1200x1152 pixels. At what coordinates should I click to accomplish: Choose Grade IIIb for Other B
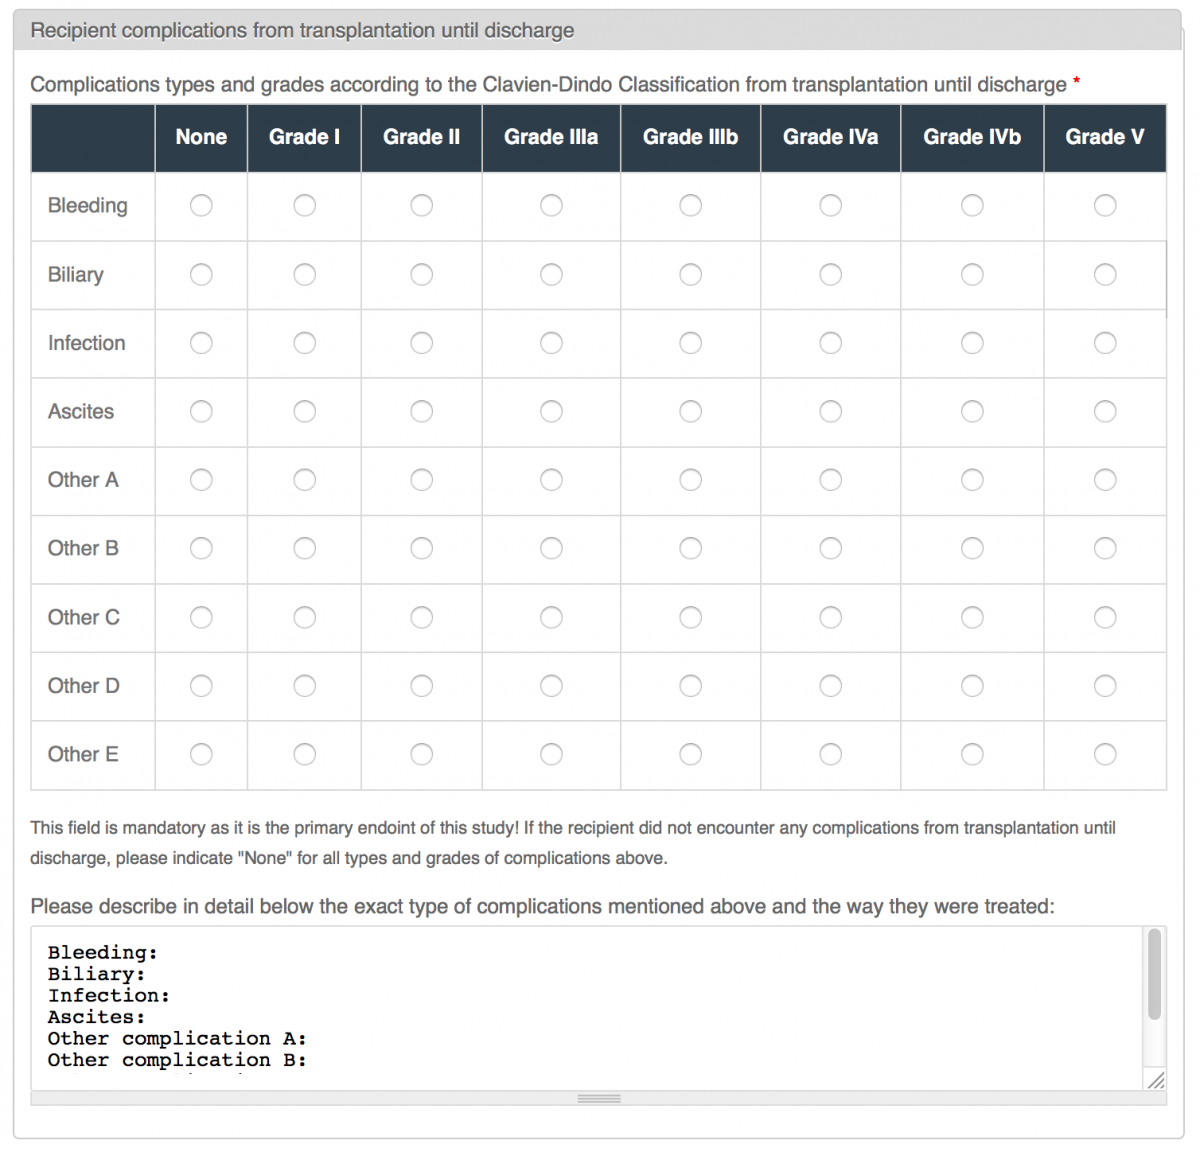(691, 548)
